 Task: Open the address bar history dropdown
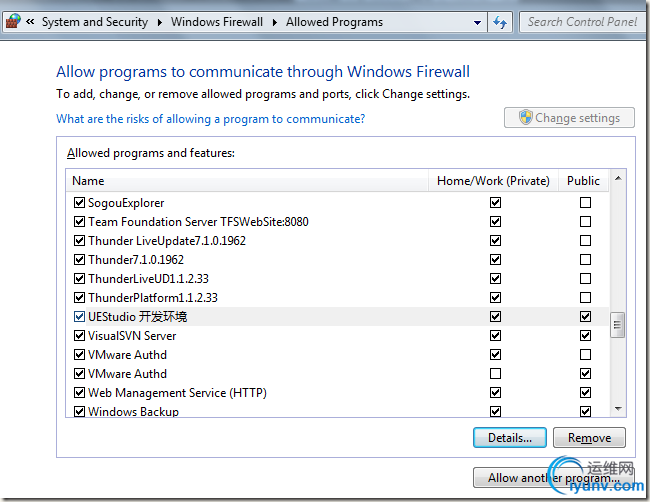[478, 22]
